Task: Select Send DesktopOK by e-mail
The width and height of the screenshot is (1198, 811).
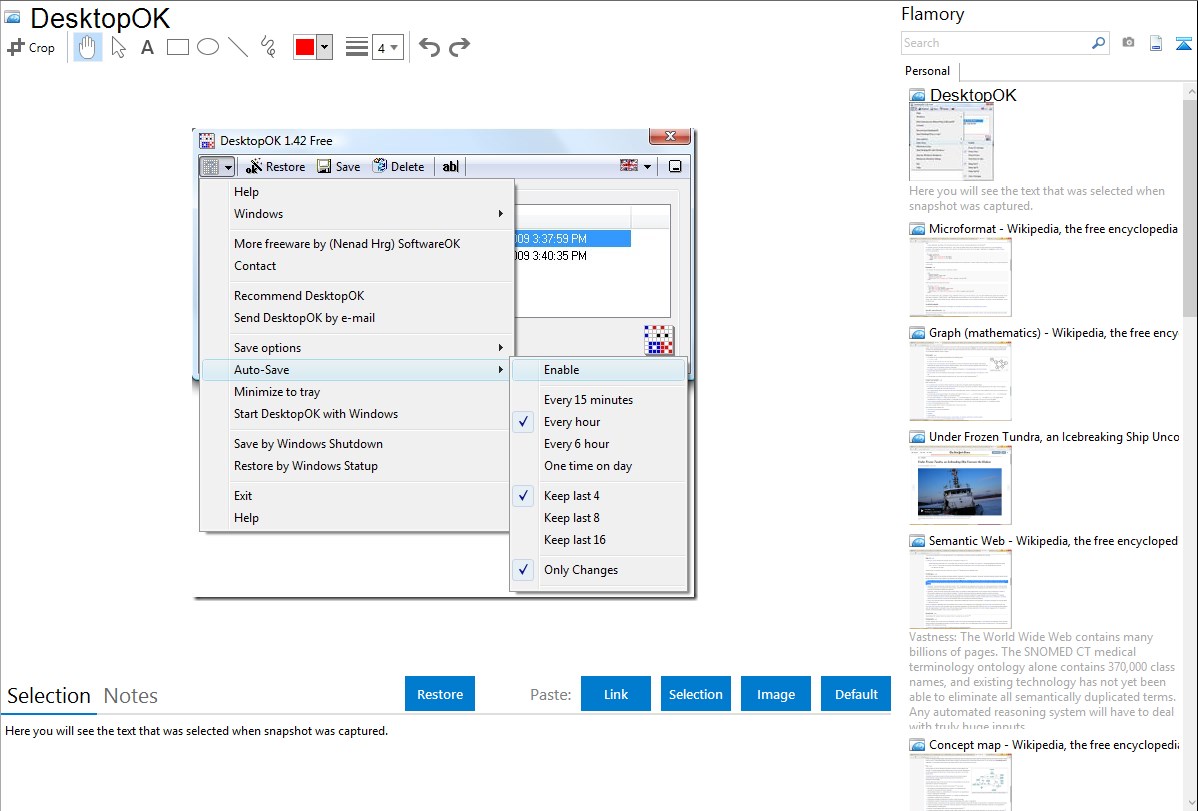Action: pyautogui.click(x=357, y=318)
